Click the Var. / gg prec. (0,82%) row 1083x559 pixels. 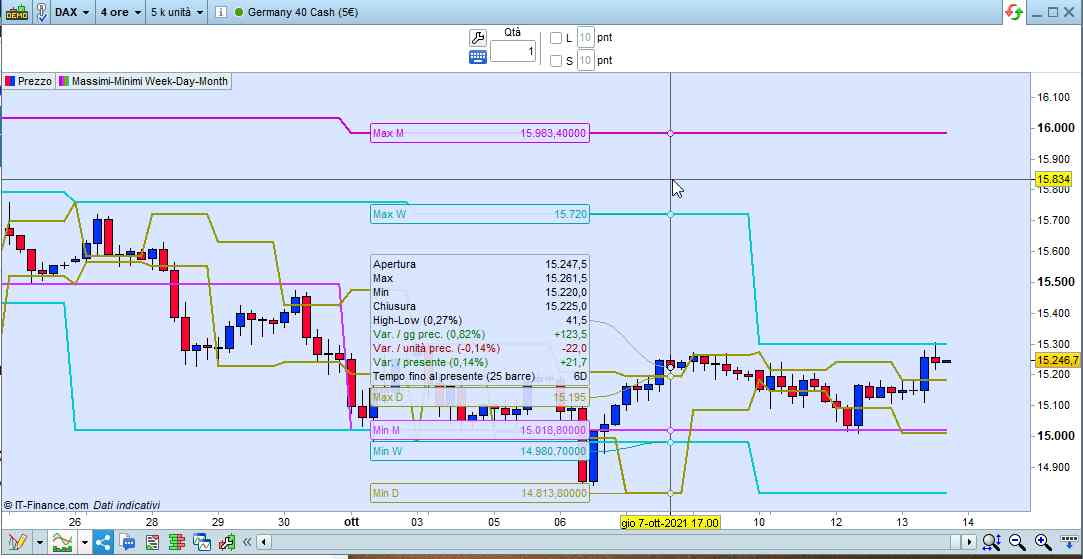click(x=480, y=334)
